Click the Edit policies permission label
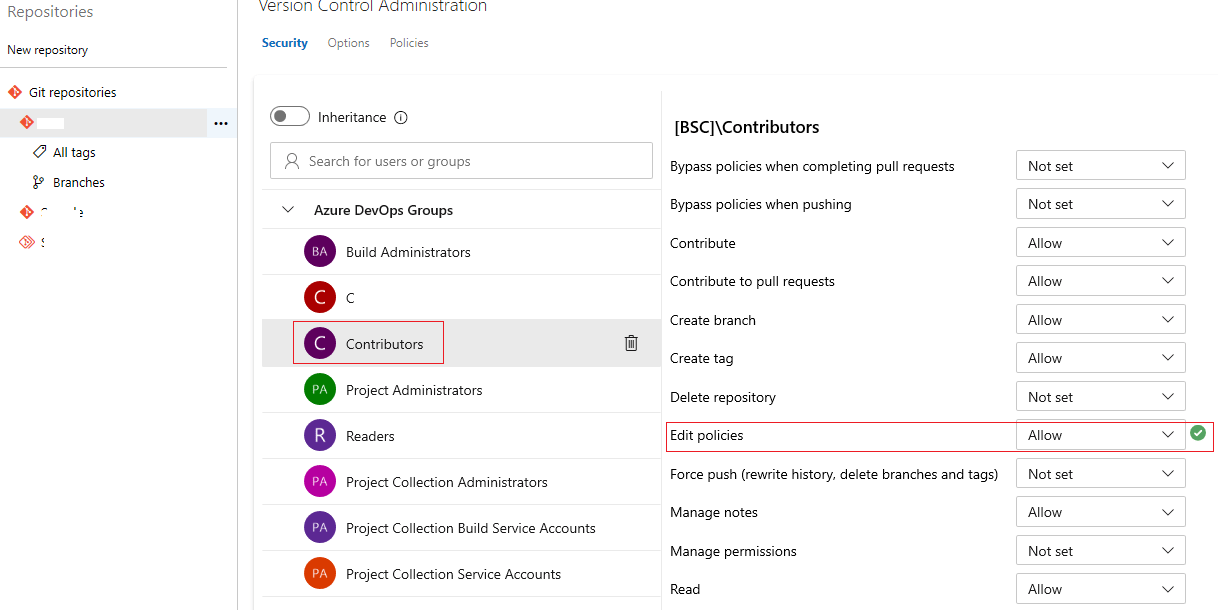 (707, 435)
